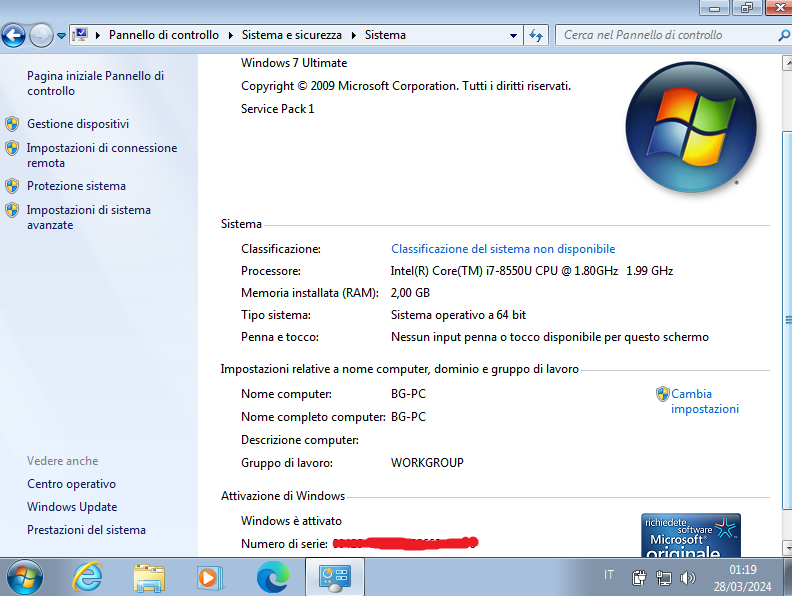
Task: Launch Internet Explorer from taskbar
Action: tap(87, 577)
